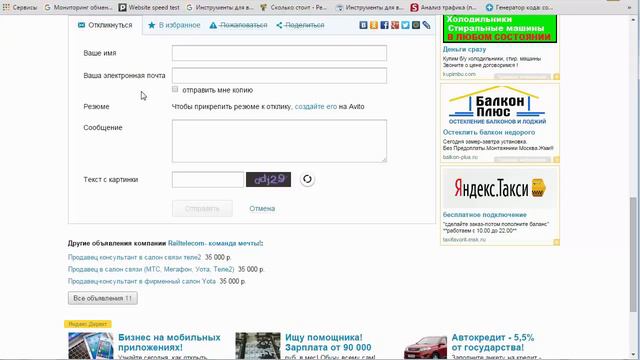
Task: Click the Пожаловаться link
Action: 238,25
